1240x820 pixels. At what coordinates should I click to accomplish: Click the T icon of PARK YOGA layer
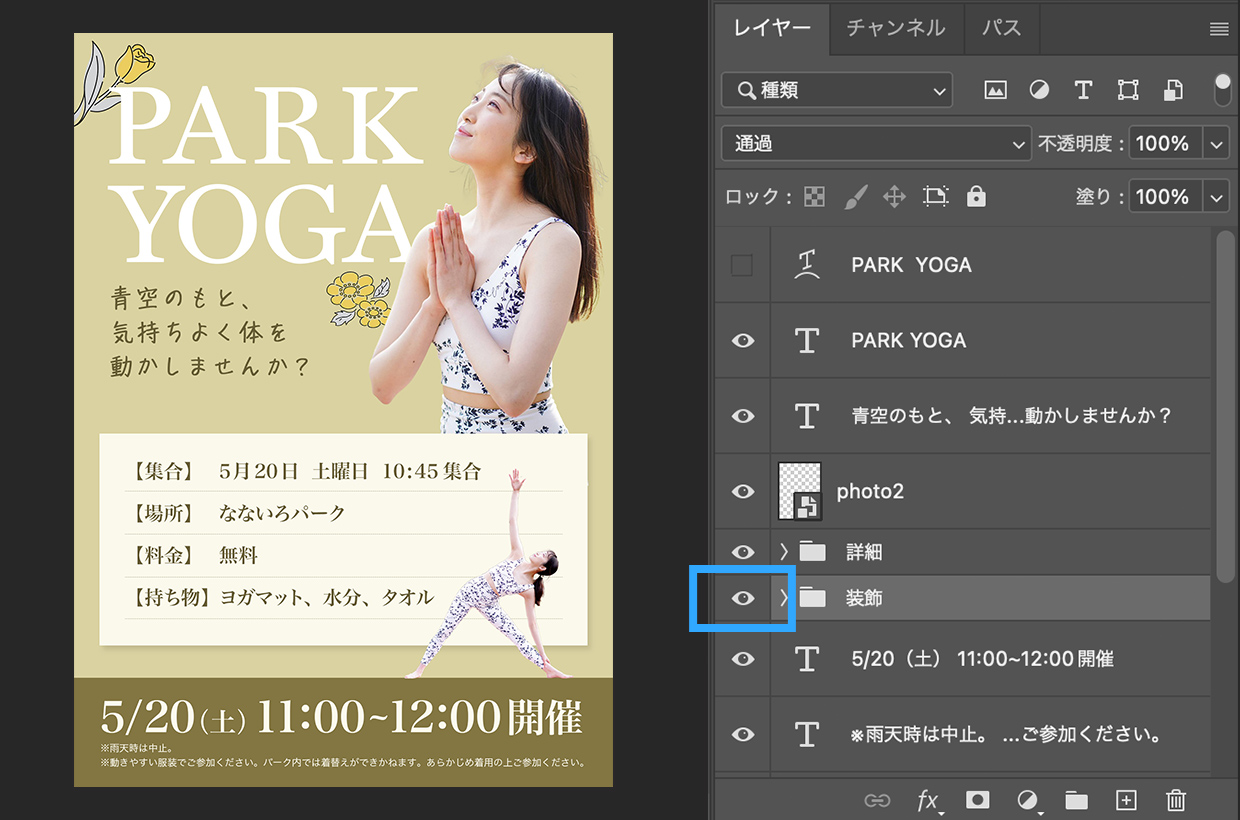807,340
